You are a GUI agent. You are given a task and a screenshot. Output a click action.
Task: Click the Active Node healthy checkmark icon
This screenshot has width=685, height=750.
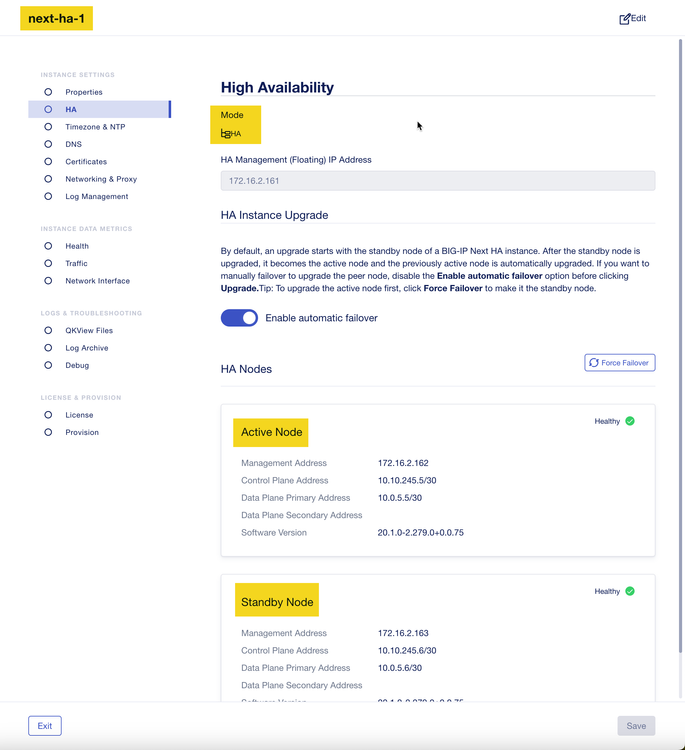630,421
